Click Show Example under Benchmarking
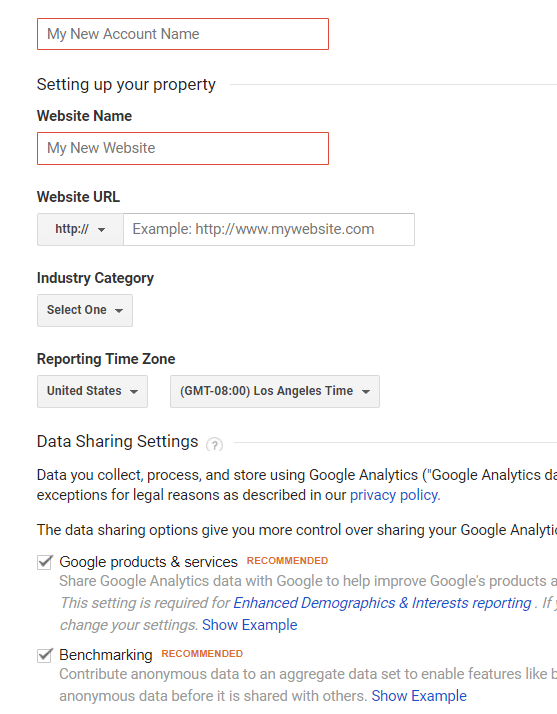 pos(419,696)
